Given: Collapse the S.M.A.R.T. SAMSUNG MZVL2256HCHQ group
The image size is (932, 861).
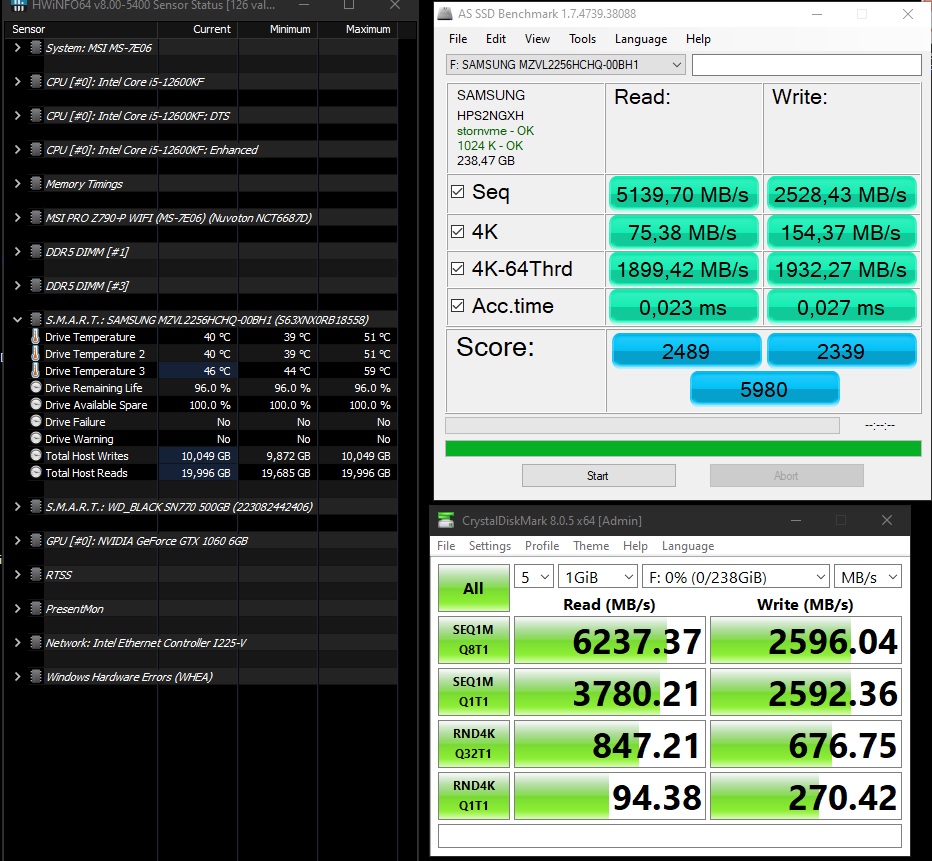Looking at the screenshot, I should click(x=17, y=320).
